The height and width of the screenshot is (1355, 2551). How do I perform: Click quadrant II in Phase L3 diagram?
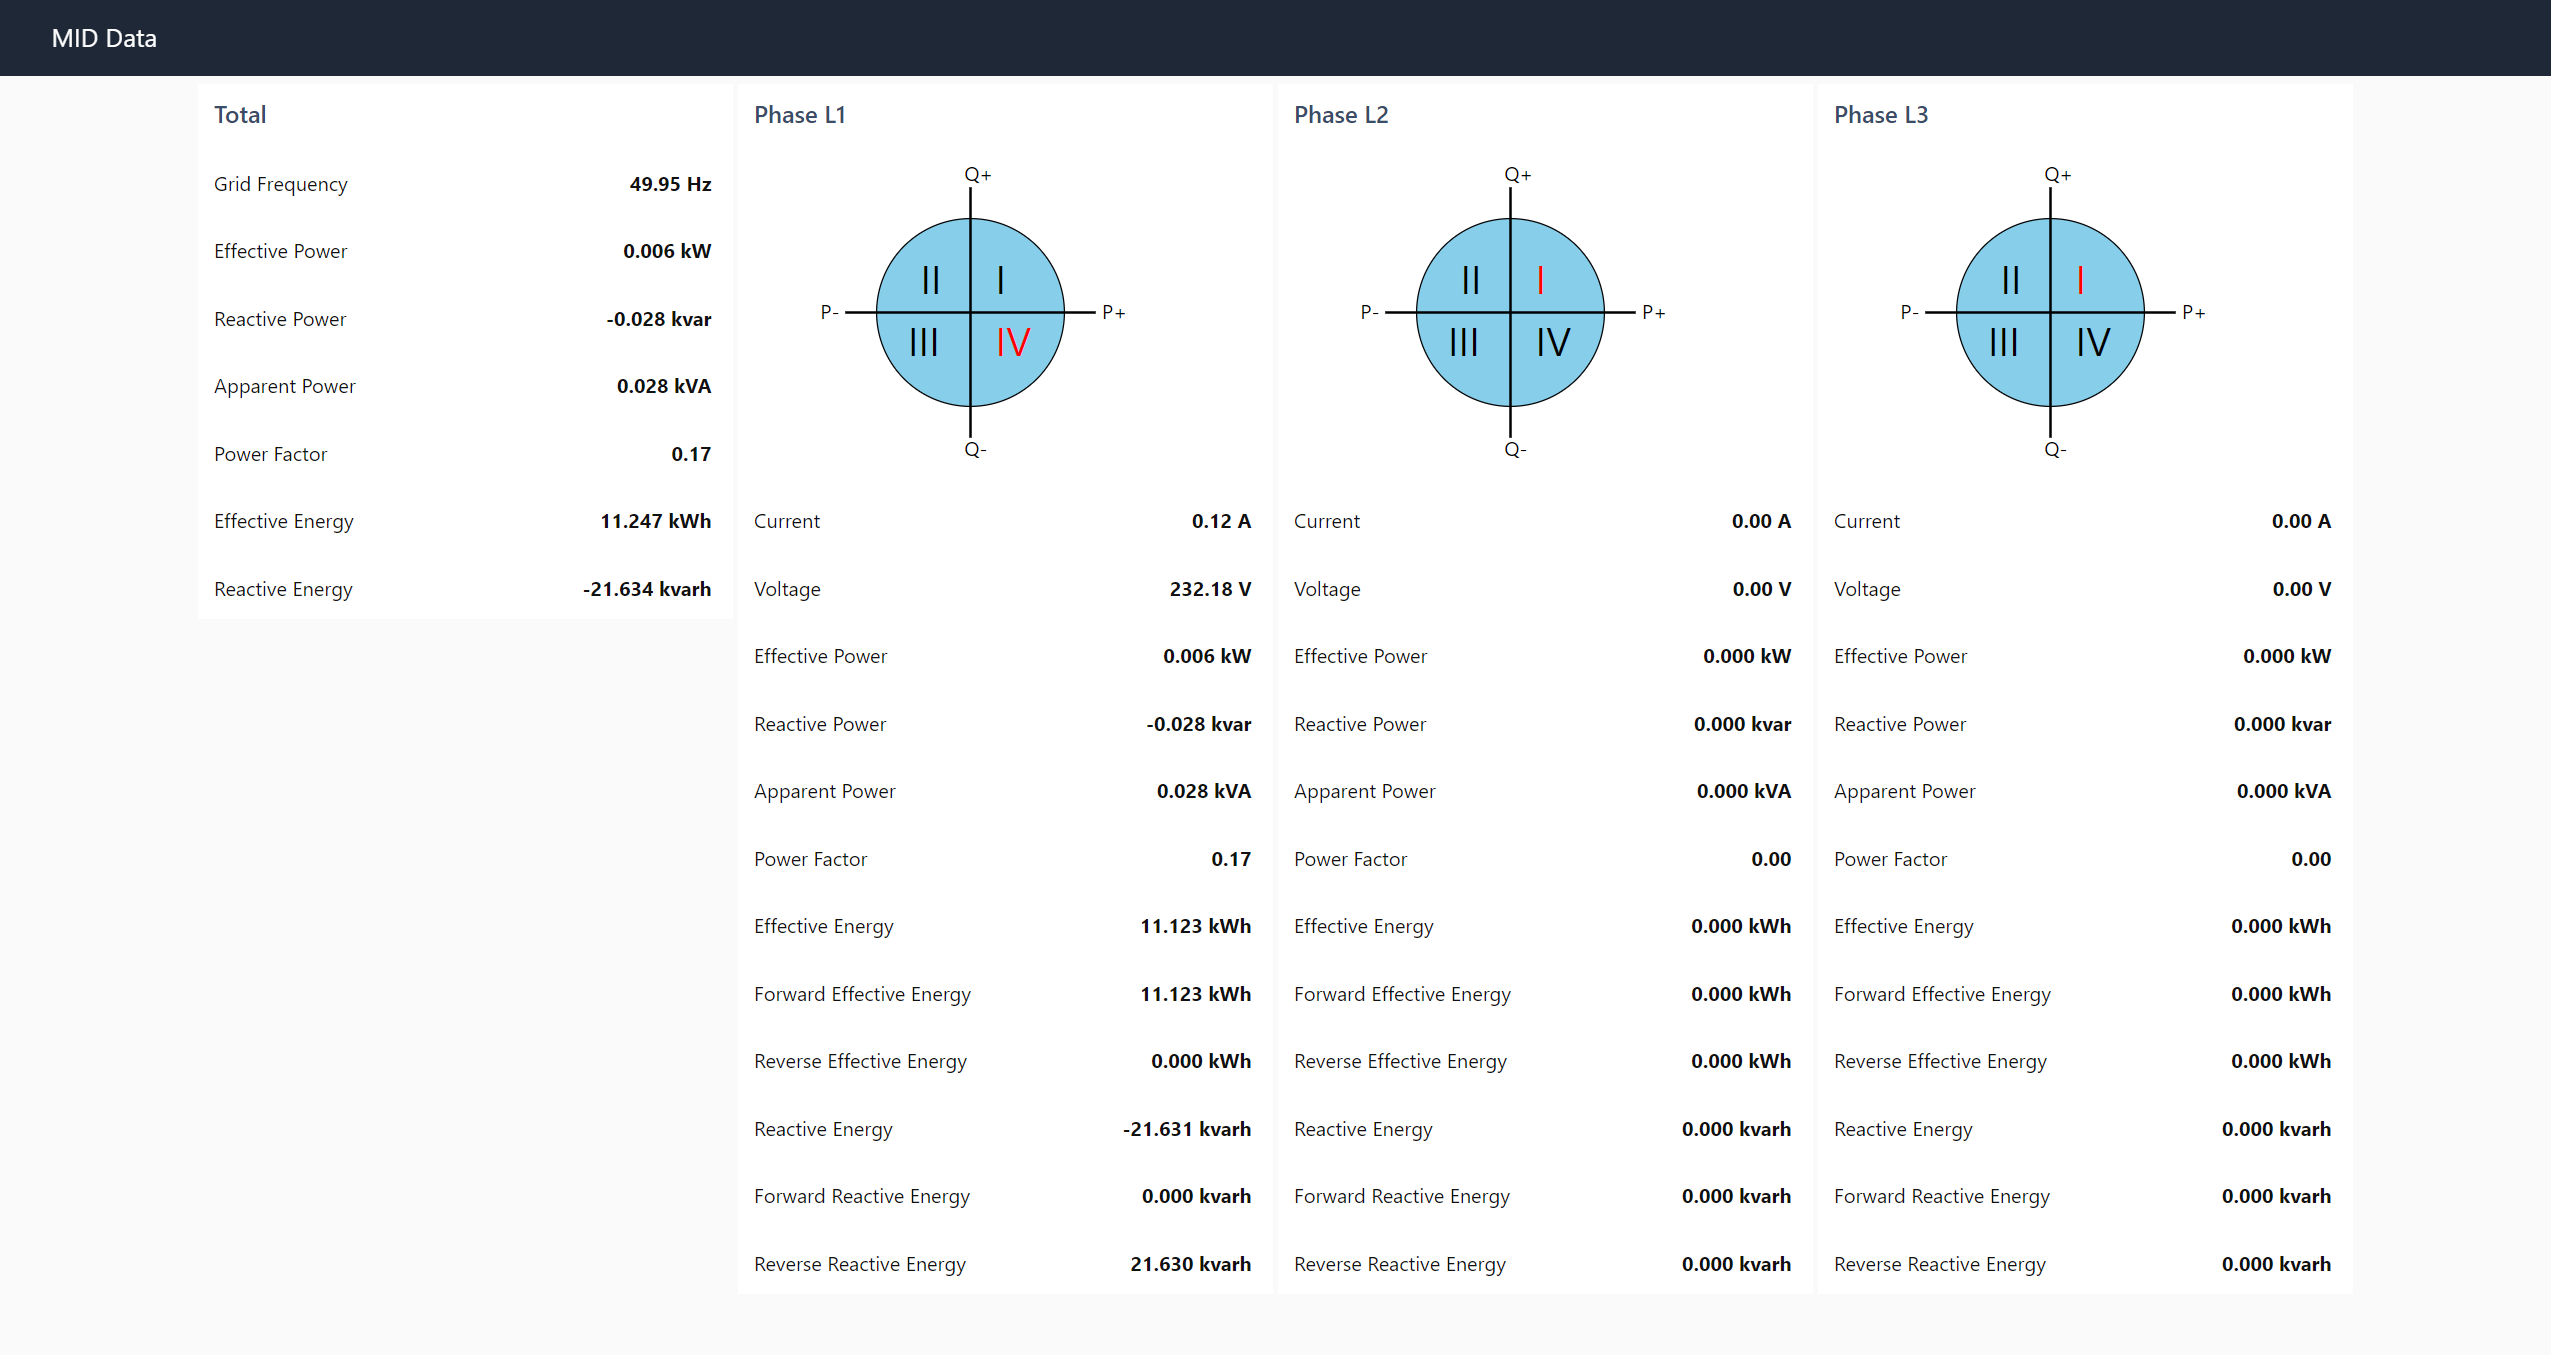click(x=2010, y=280)
